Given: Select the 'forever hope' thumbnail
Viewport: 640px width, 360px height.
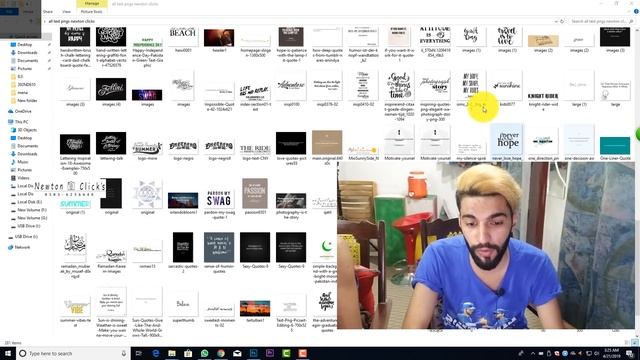Looking at the screenshot, I should tap(507, 140).
